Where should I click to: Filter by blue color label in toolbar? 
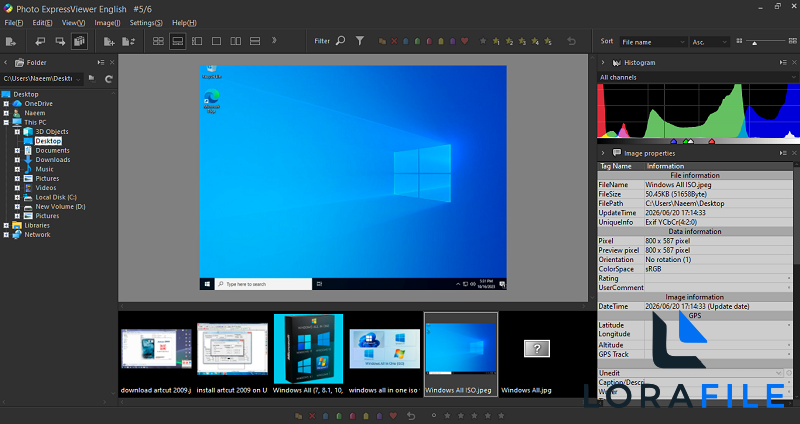(406, 41)
